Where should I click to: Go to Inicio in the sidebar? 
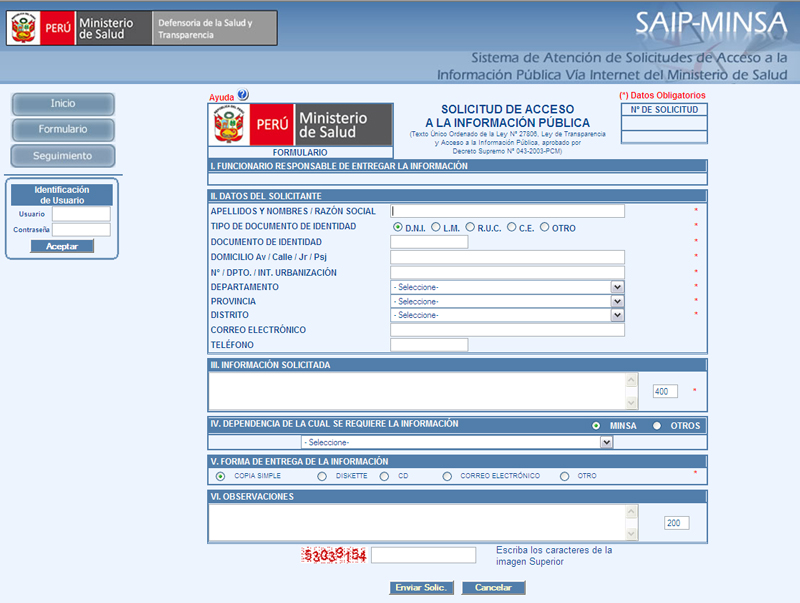tap(63, 104)
